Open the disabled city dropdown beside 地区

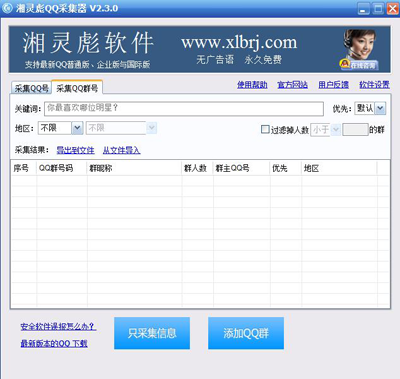tap(151, 128)
